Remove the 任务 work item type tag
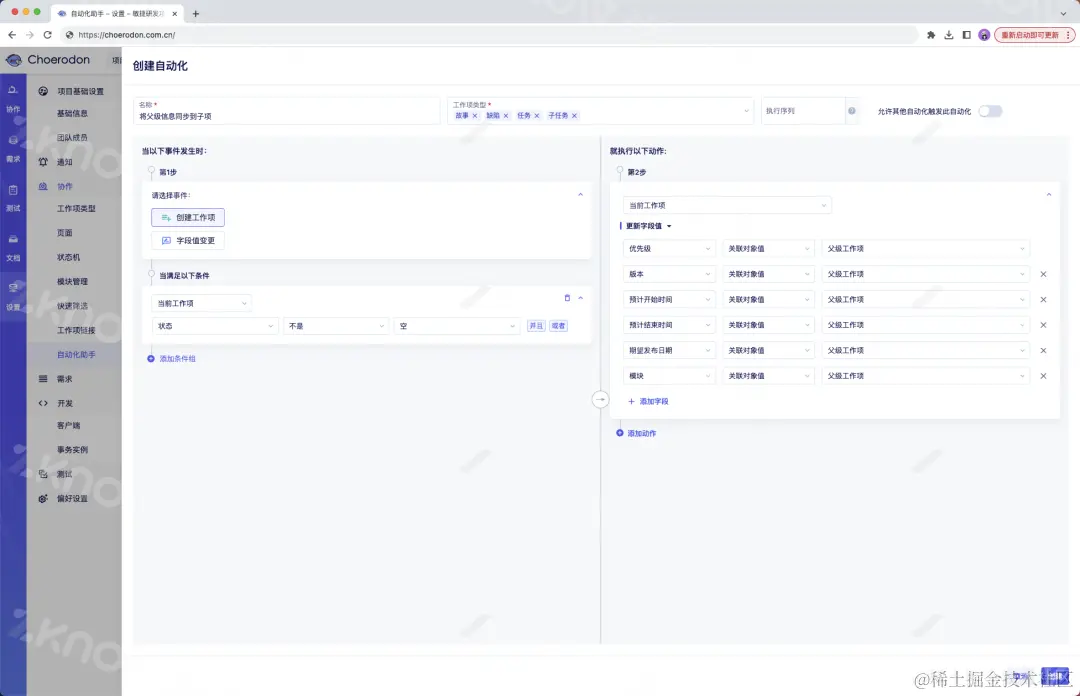The width and height of the screenshot is (1080, 696). [x=537, y=116]
